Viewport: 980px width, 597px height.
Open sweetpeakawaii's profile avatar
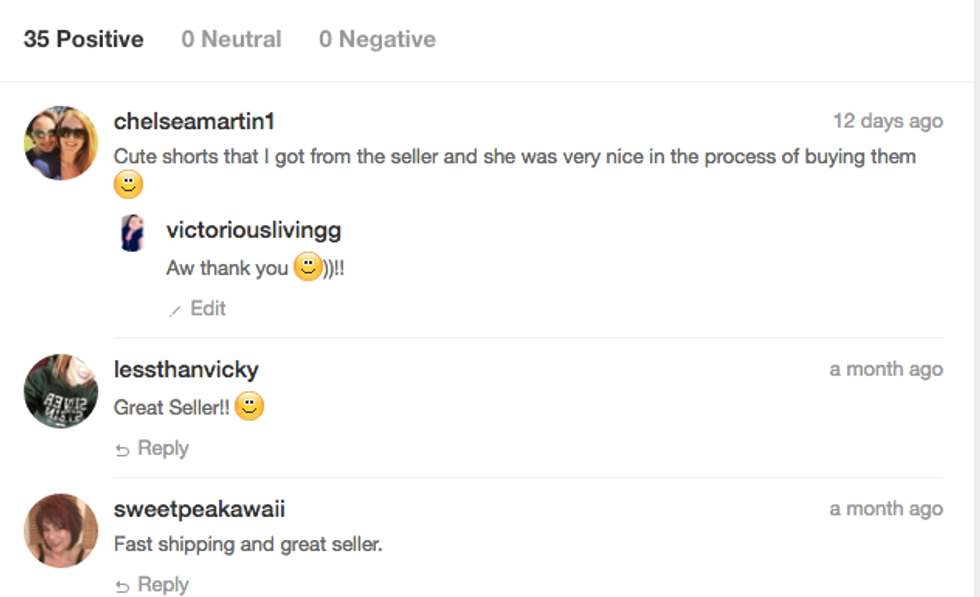pyautogui.click(x=61, y=530)
